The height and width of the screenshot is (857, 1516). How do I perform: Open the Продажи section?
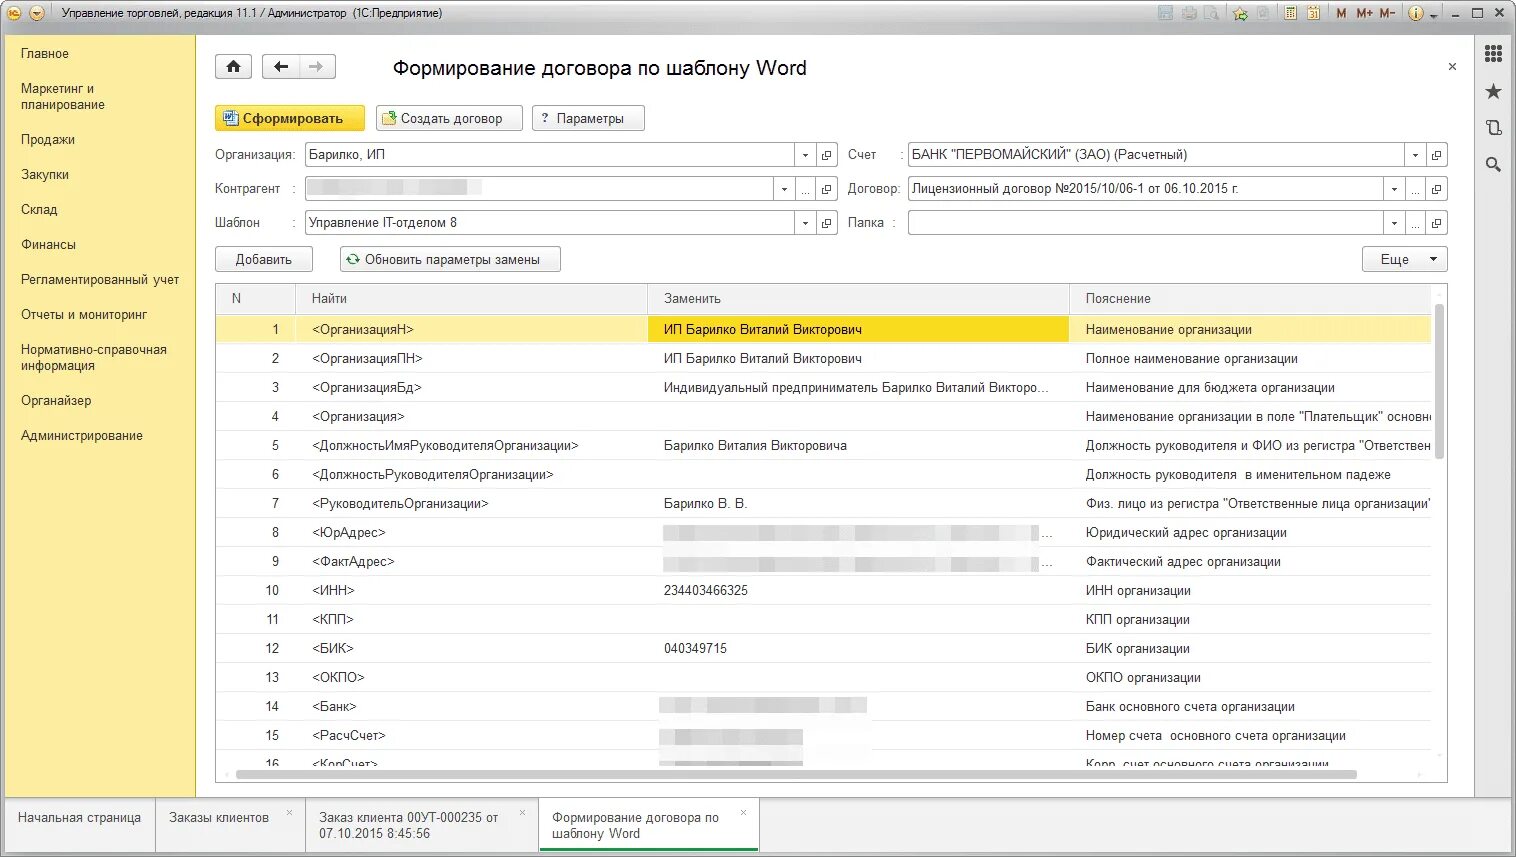pyautogui.click(x=48, y=140)
